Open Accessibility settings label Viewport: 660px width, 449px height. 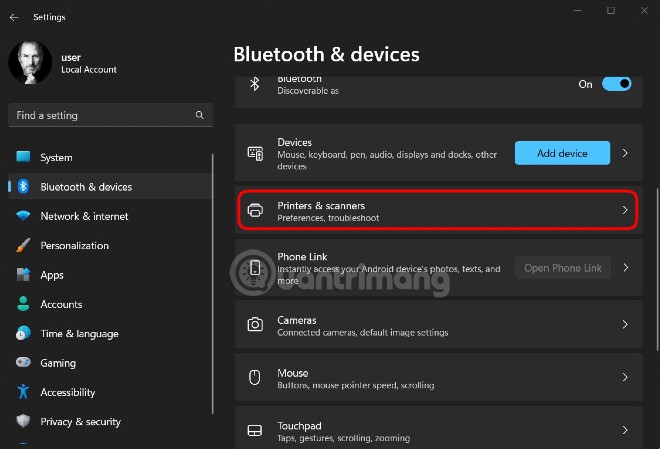(67, 393)
